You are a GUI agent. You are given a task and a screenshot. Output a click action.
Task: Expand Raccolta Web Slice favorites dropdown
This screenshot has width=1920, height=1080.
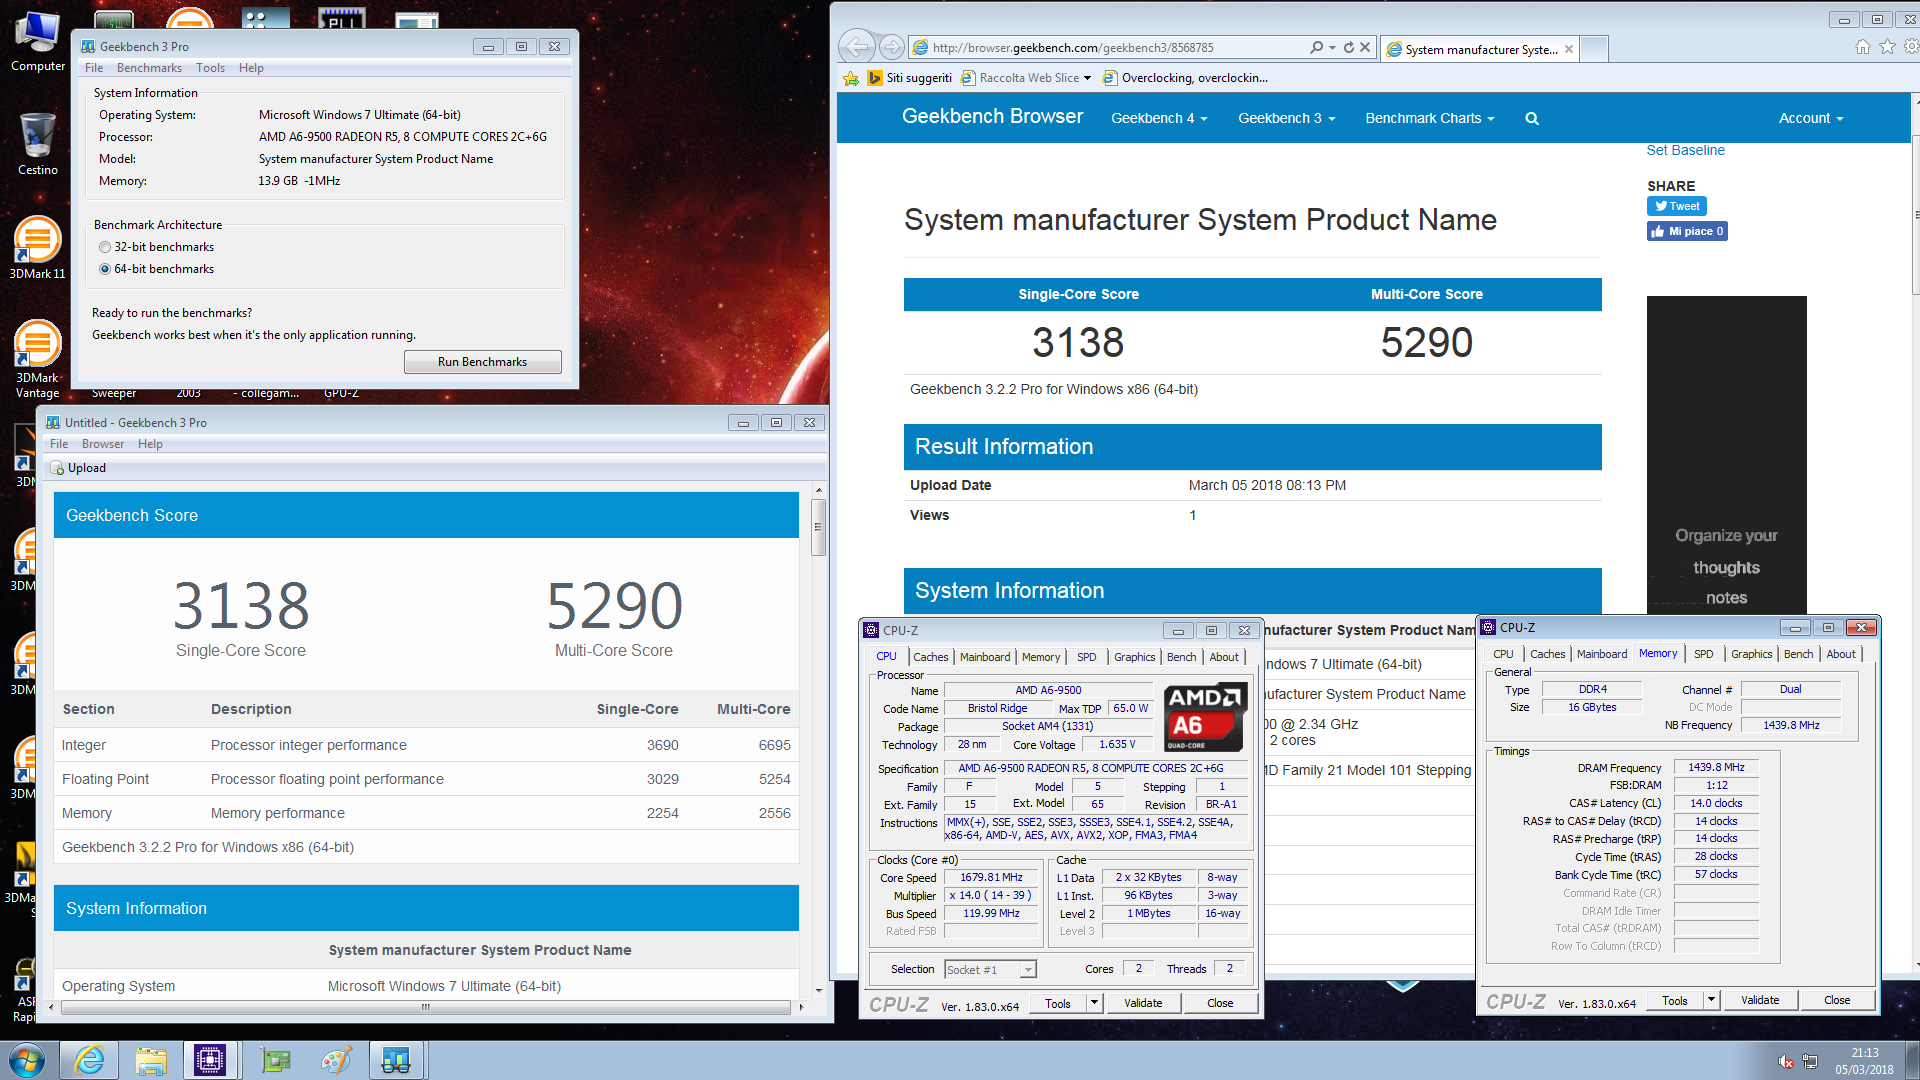point(1088,78)
